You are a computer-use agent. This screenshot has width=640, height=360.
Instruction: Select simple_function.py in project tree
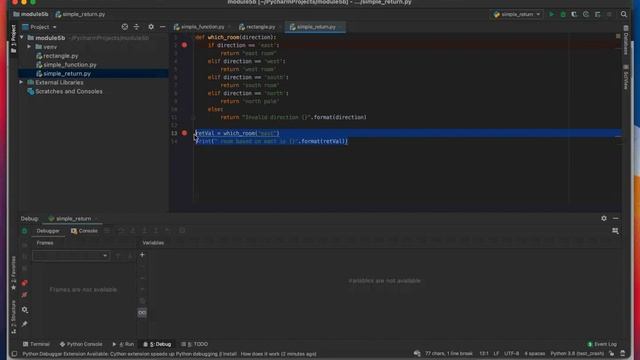70,65
